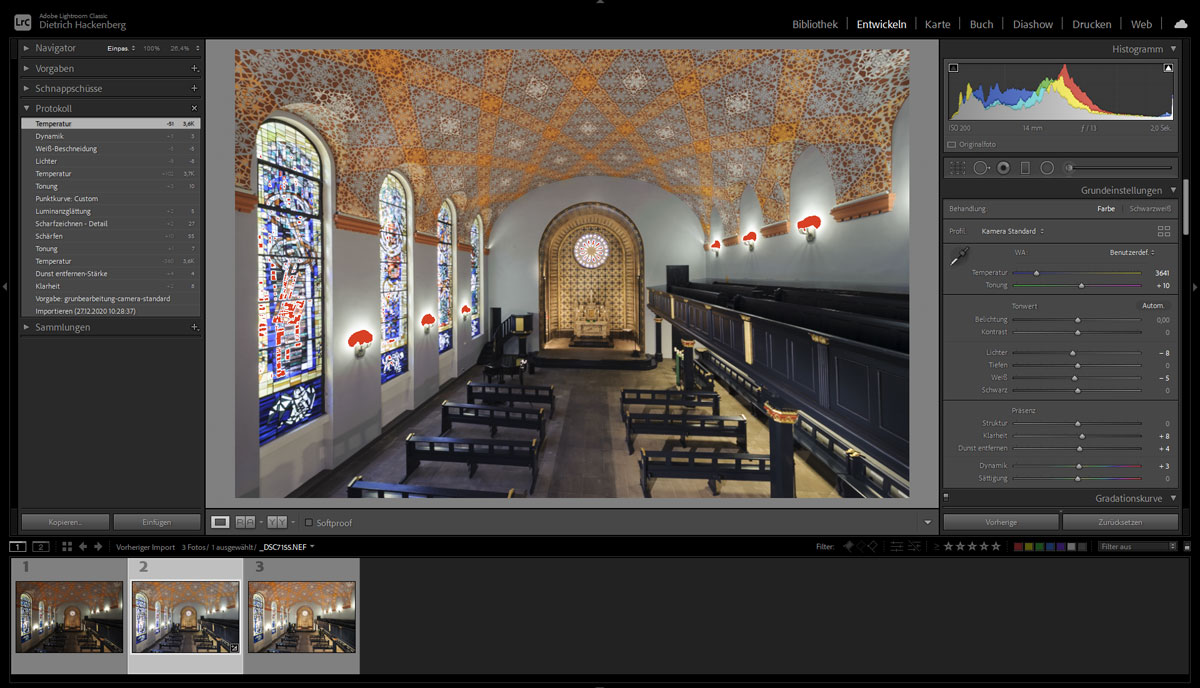The height and width of the screenshot is (688, 1200).
Task: Select the red eye correction tool
Action: 1003,168
